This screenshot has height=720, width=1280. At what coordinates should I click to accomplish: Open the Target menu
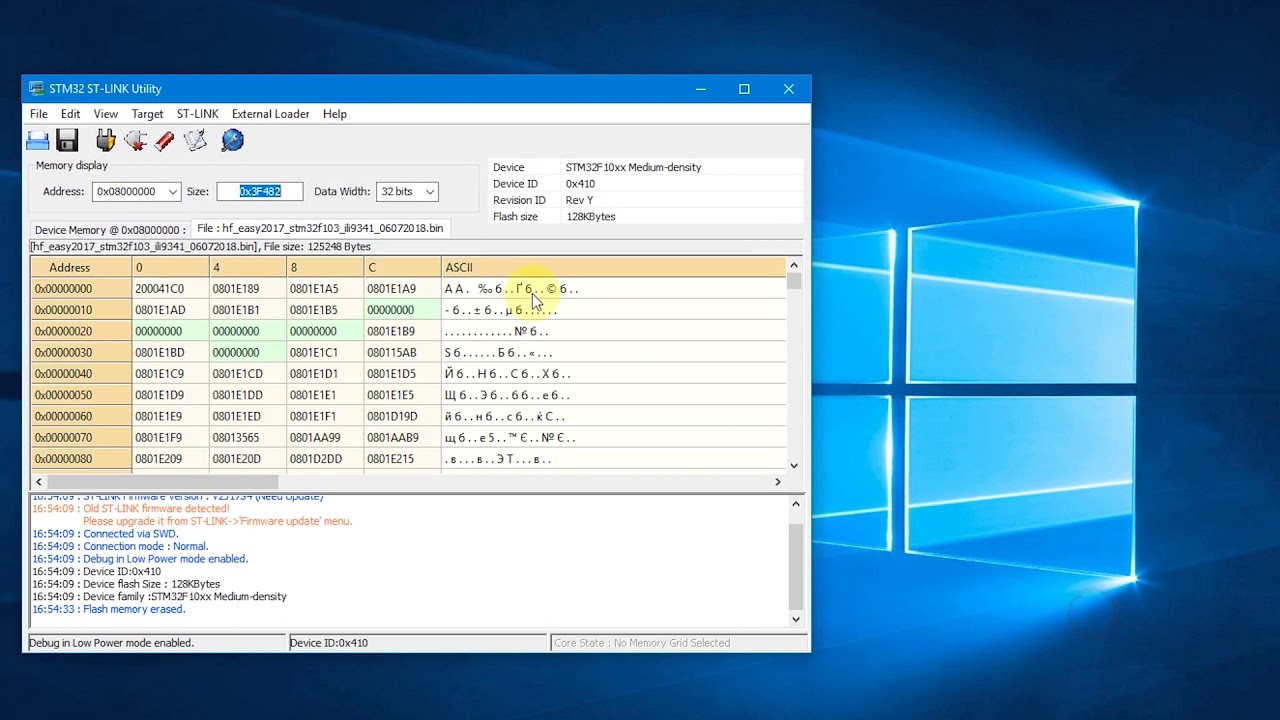pos(147,114)
